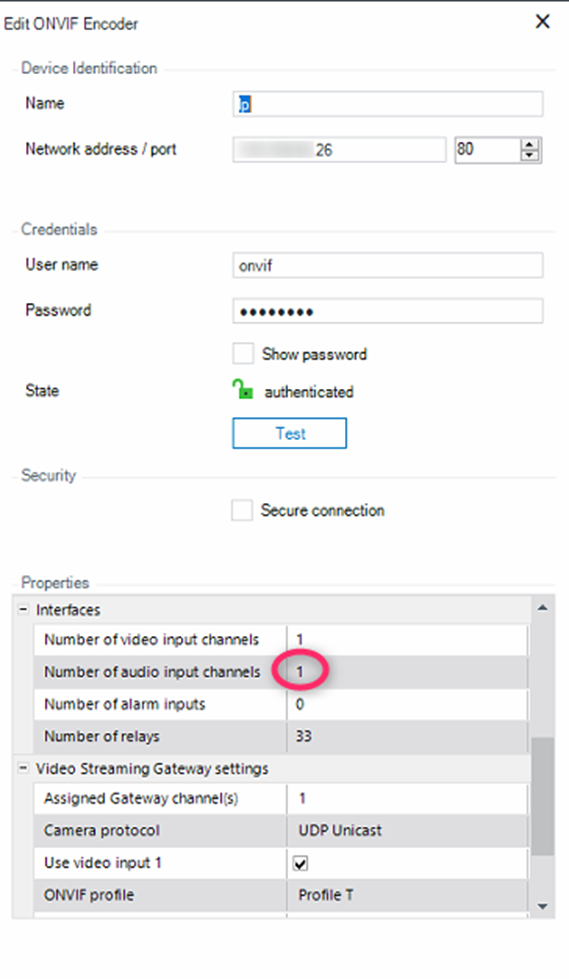
Task: Close the Edit ONVIF Encoder dialog
Action: [542, 22]
